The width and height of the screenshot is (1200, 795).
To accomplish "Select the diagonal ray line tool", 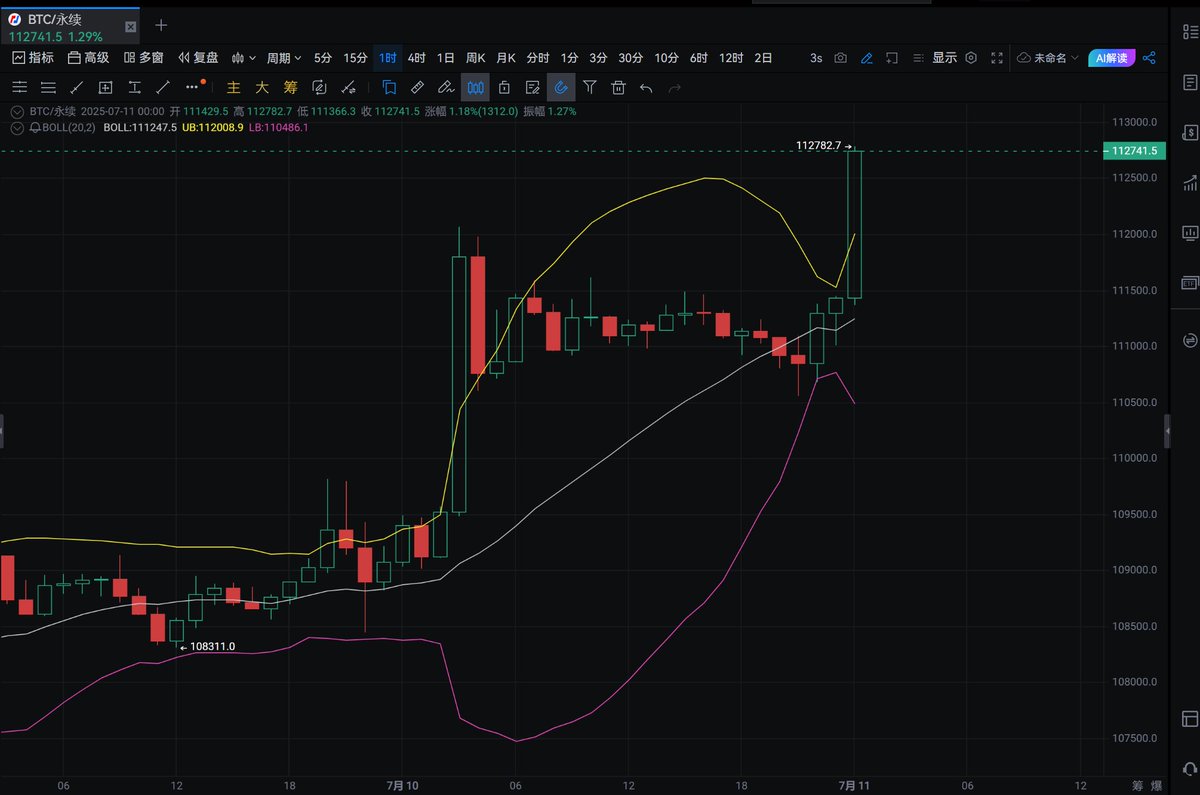I will coord(164,88).
